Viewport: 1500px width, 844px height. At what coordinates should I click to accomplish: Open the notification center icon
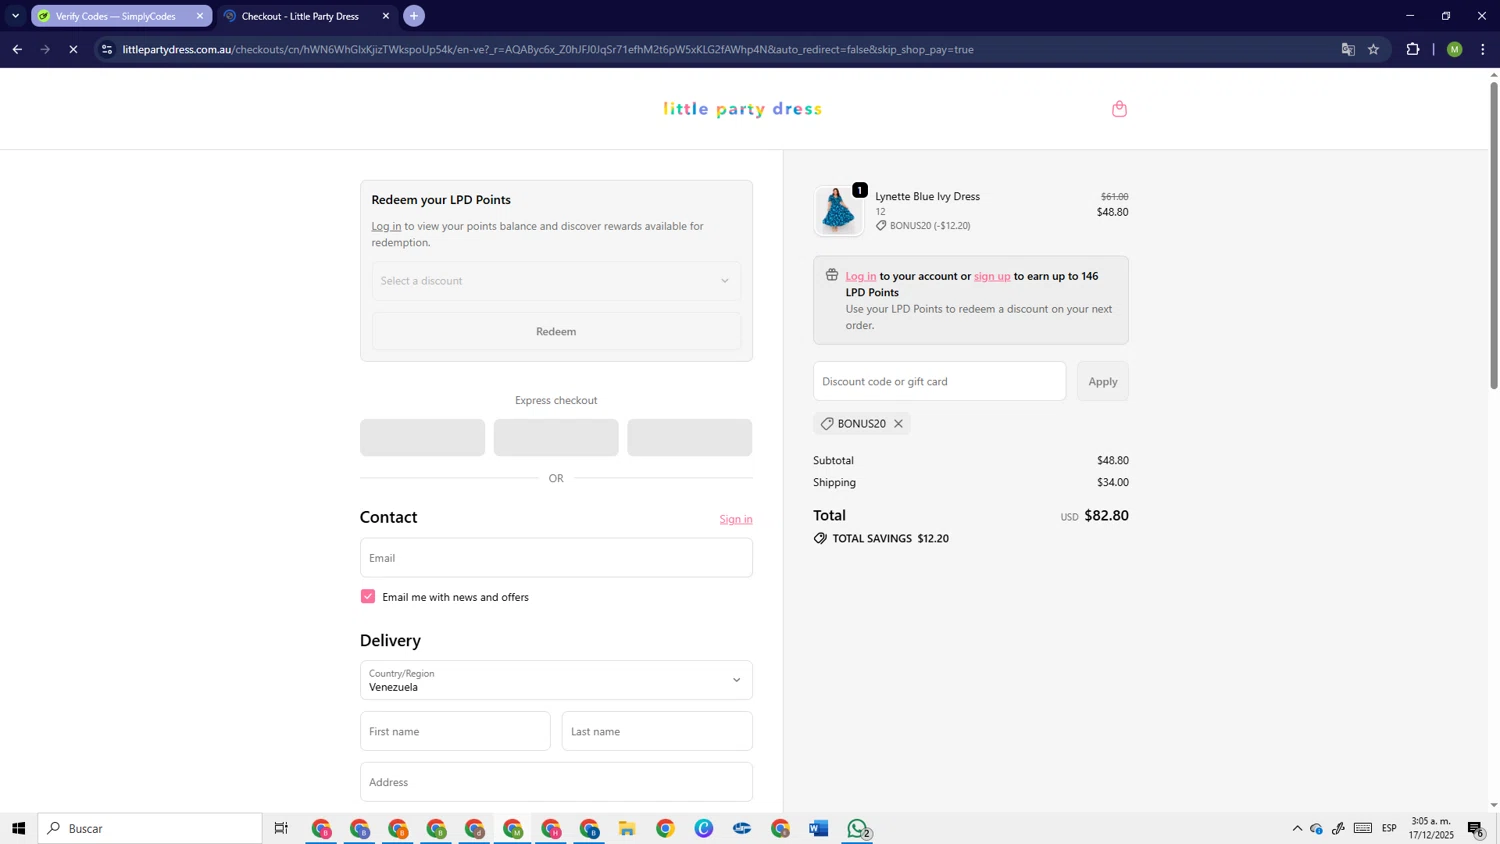pos(1476,828)
